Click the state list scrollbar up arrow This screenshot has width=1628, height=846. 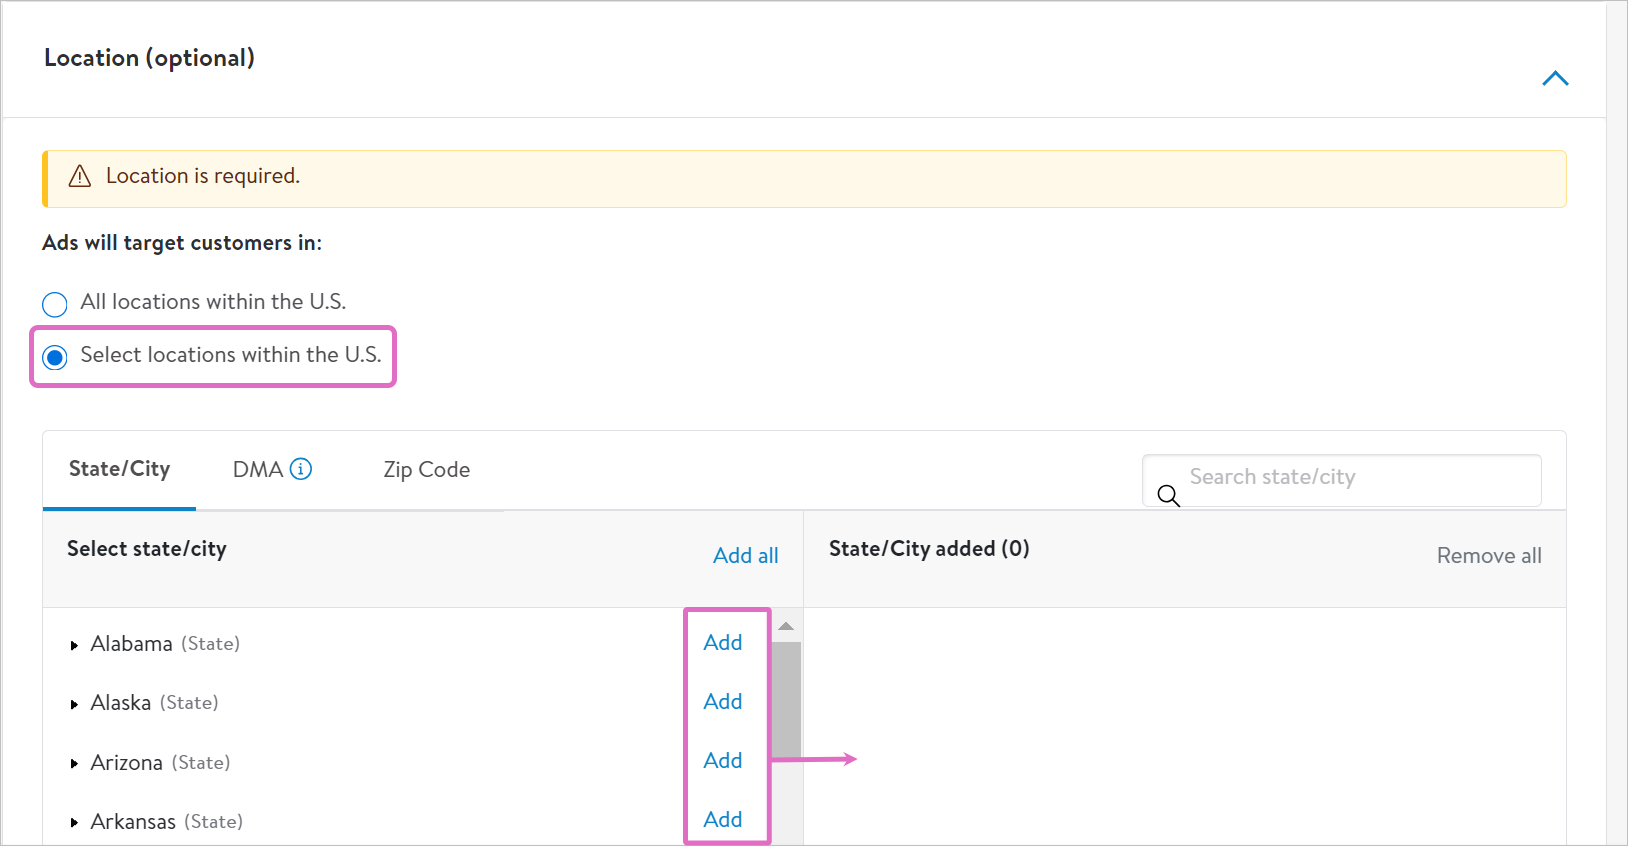tap(786, 626)
